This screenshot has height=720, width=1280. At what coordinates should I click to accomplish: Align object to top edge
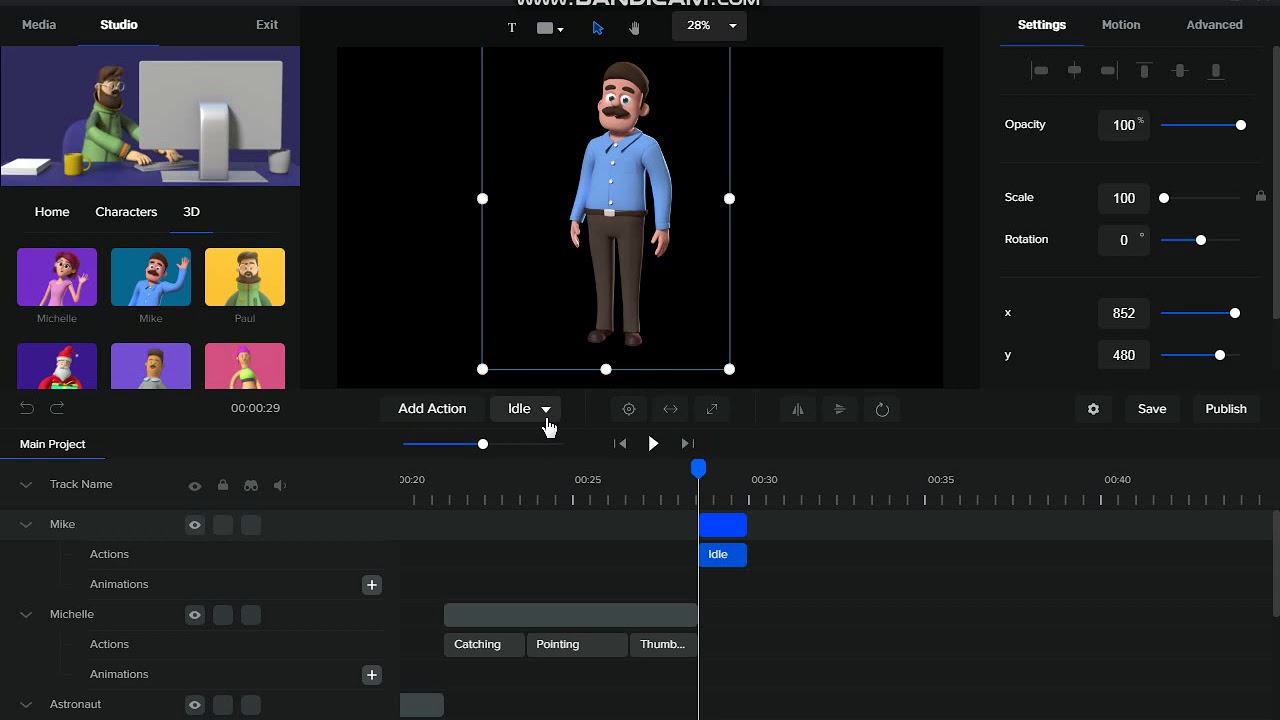pyautogui.click(x=1145, y=71)
